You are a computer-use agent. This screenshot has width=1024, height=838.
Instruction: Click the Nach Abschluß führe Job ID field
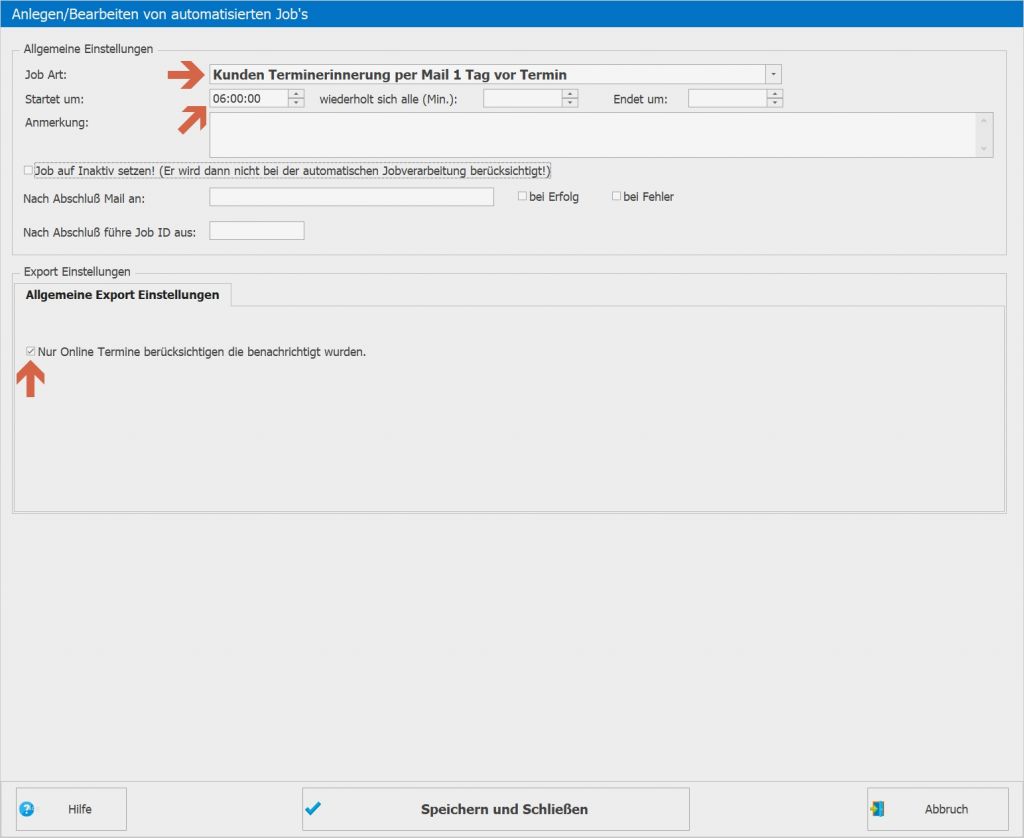(x=257, y=231)
